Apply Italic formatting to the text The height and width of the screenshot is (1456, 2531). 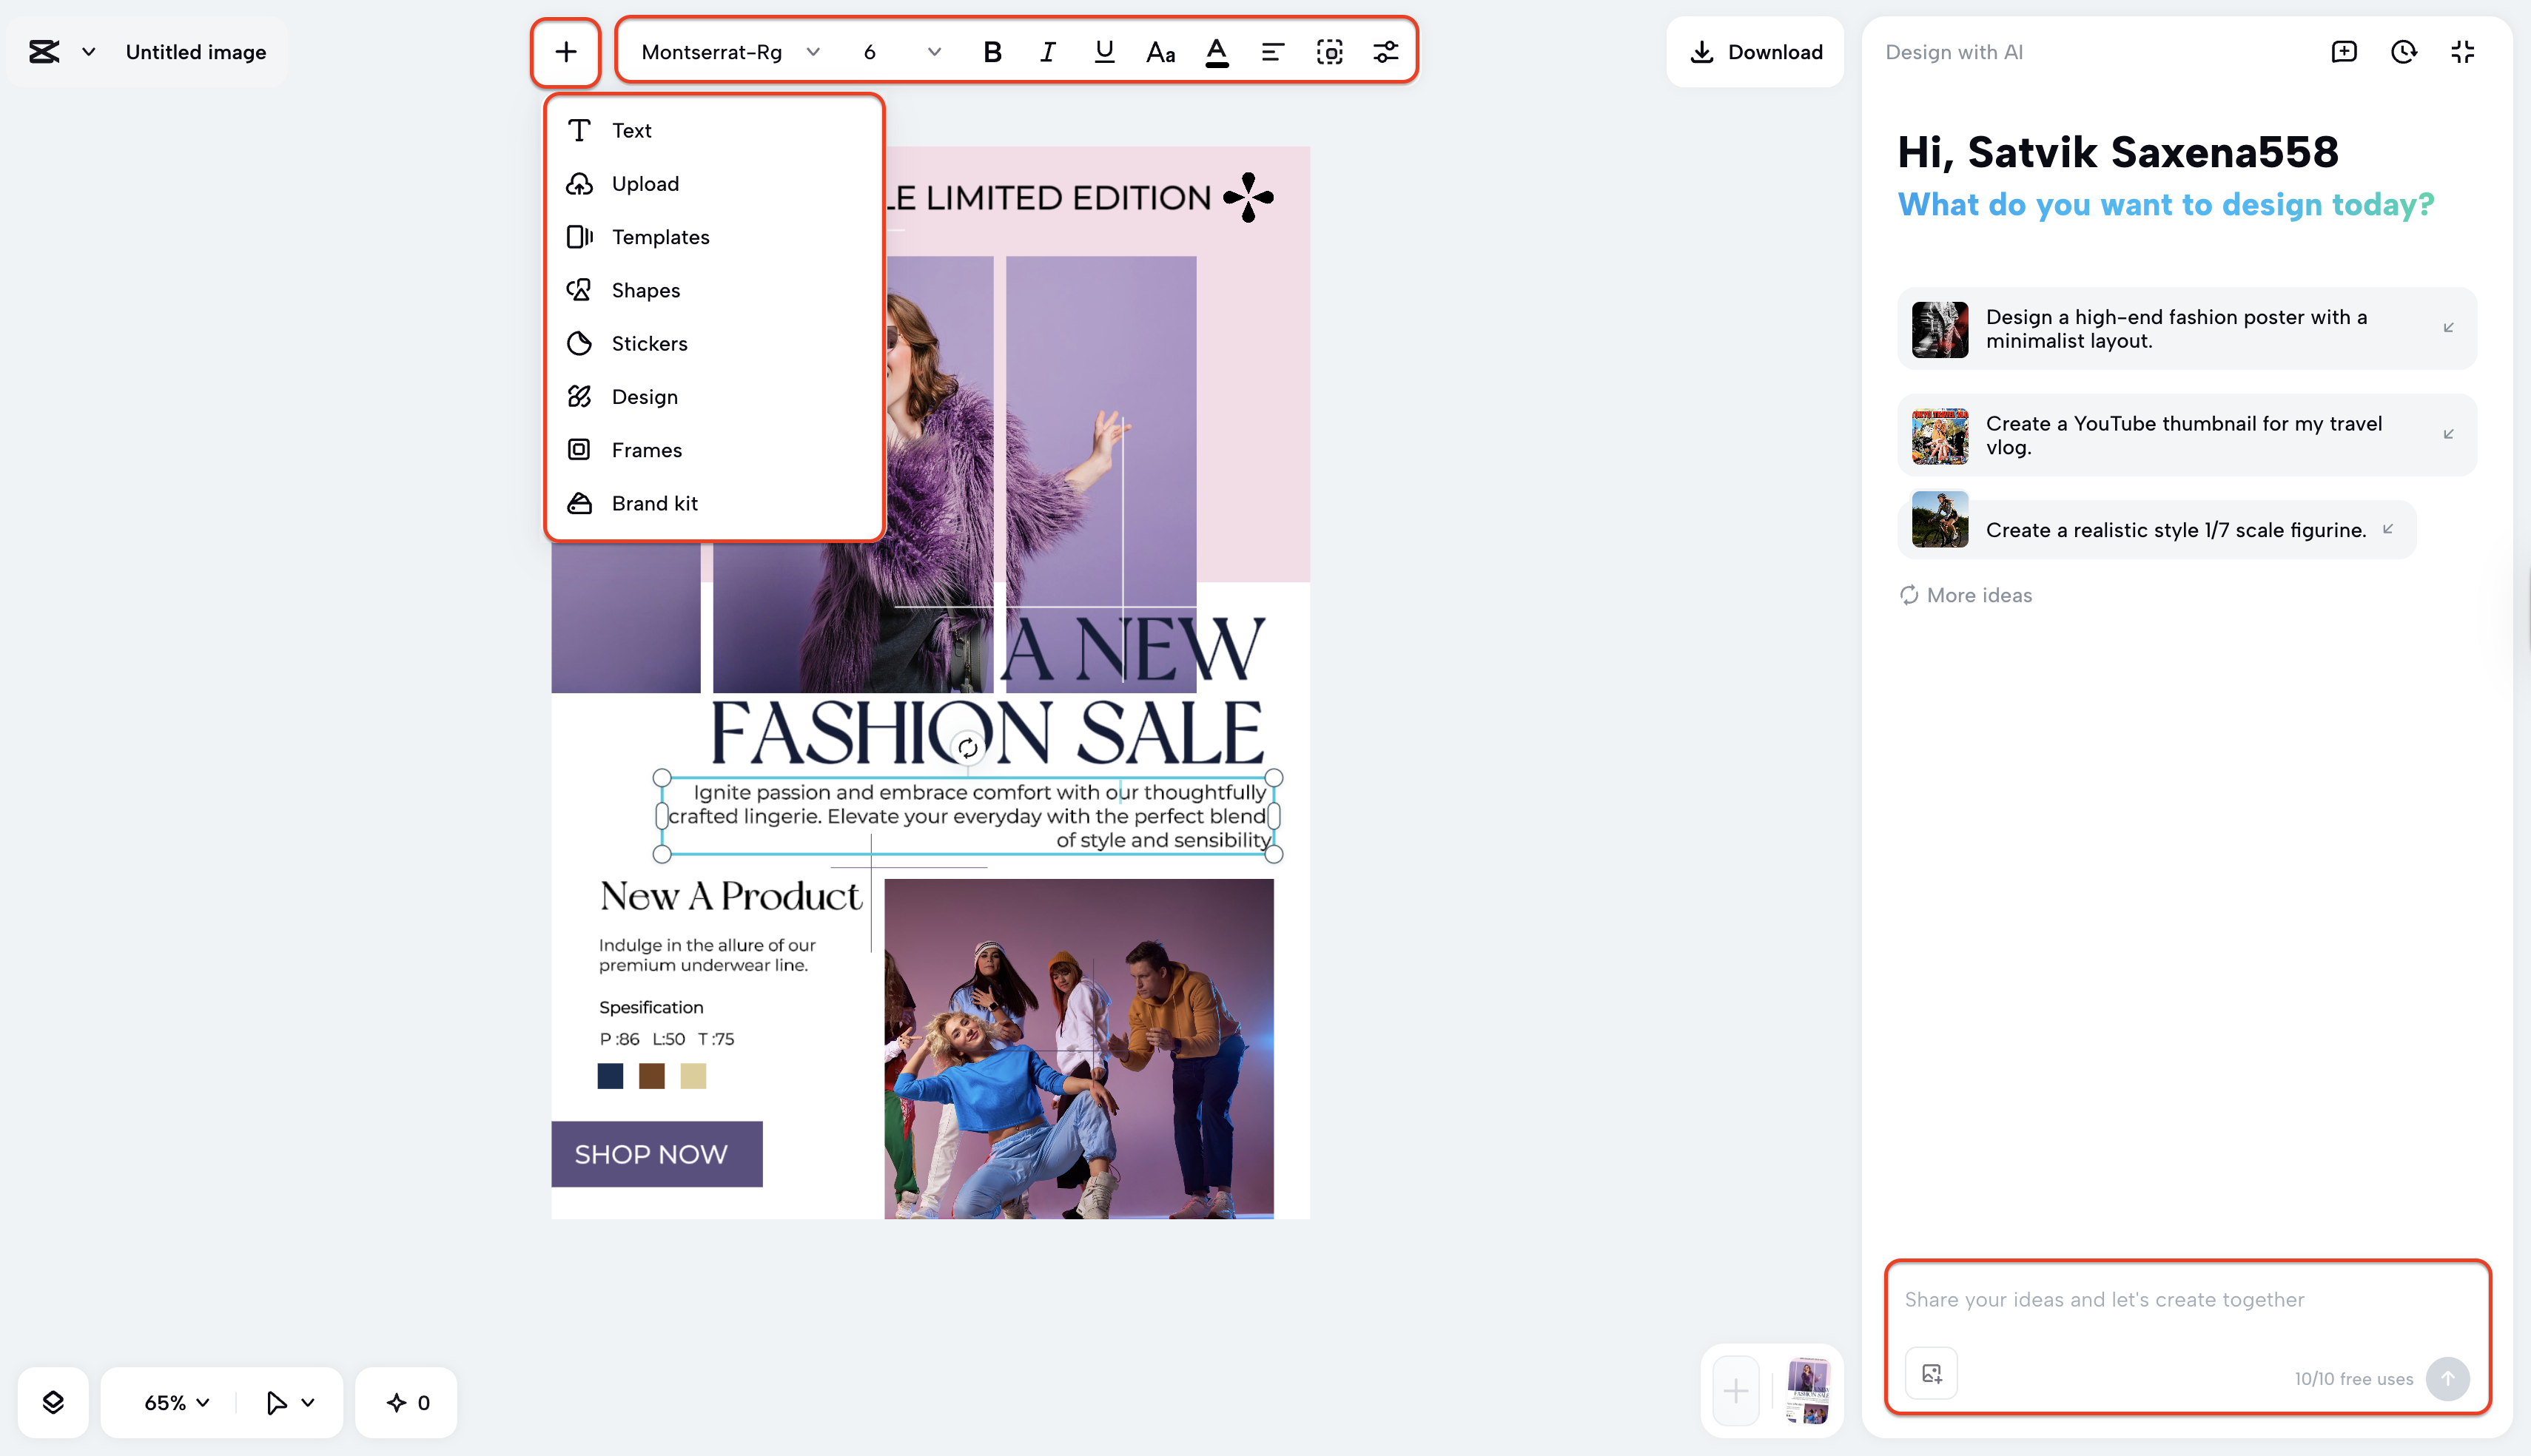pos(1047,51)
